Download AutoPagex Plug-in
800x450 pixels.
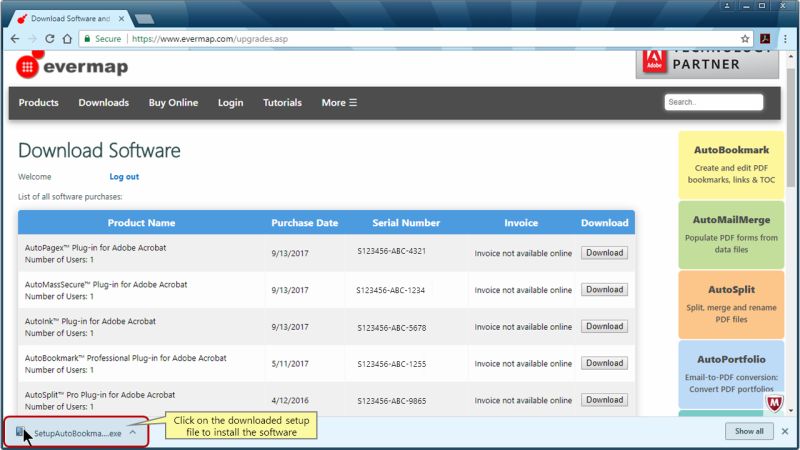click(x=605, y=253)
